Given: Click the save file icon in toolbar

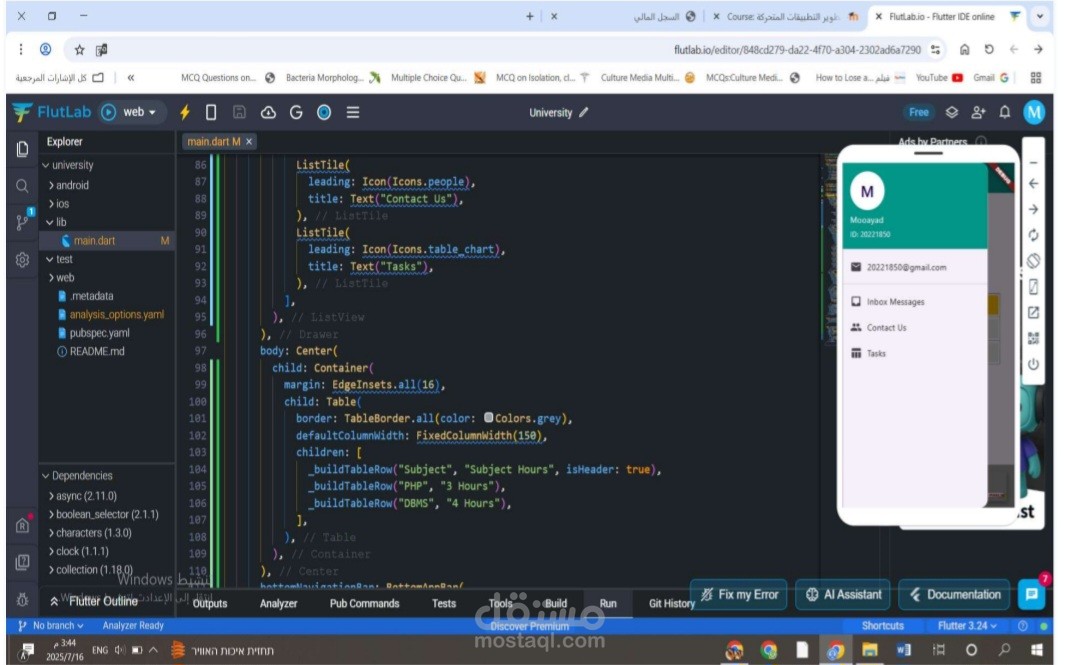Looking at the screenshot, I should (x=239, y=112).
